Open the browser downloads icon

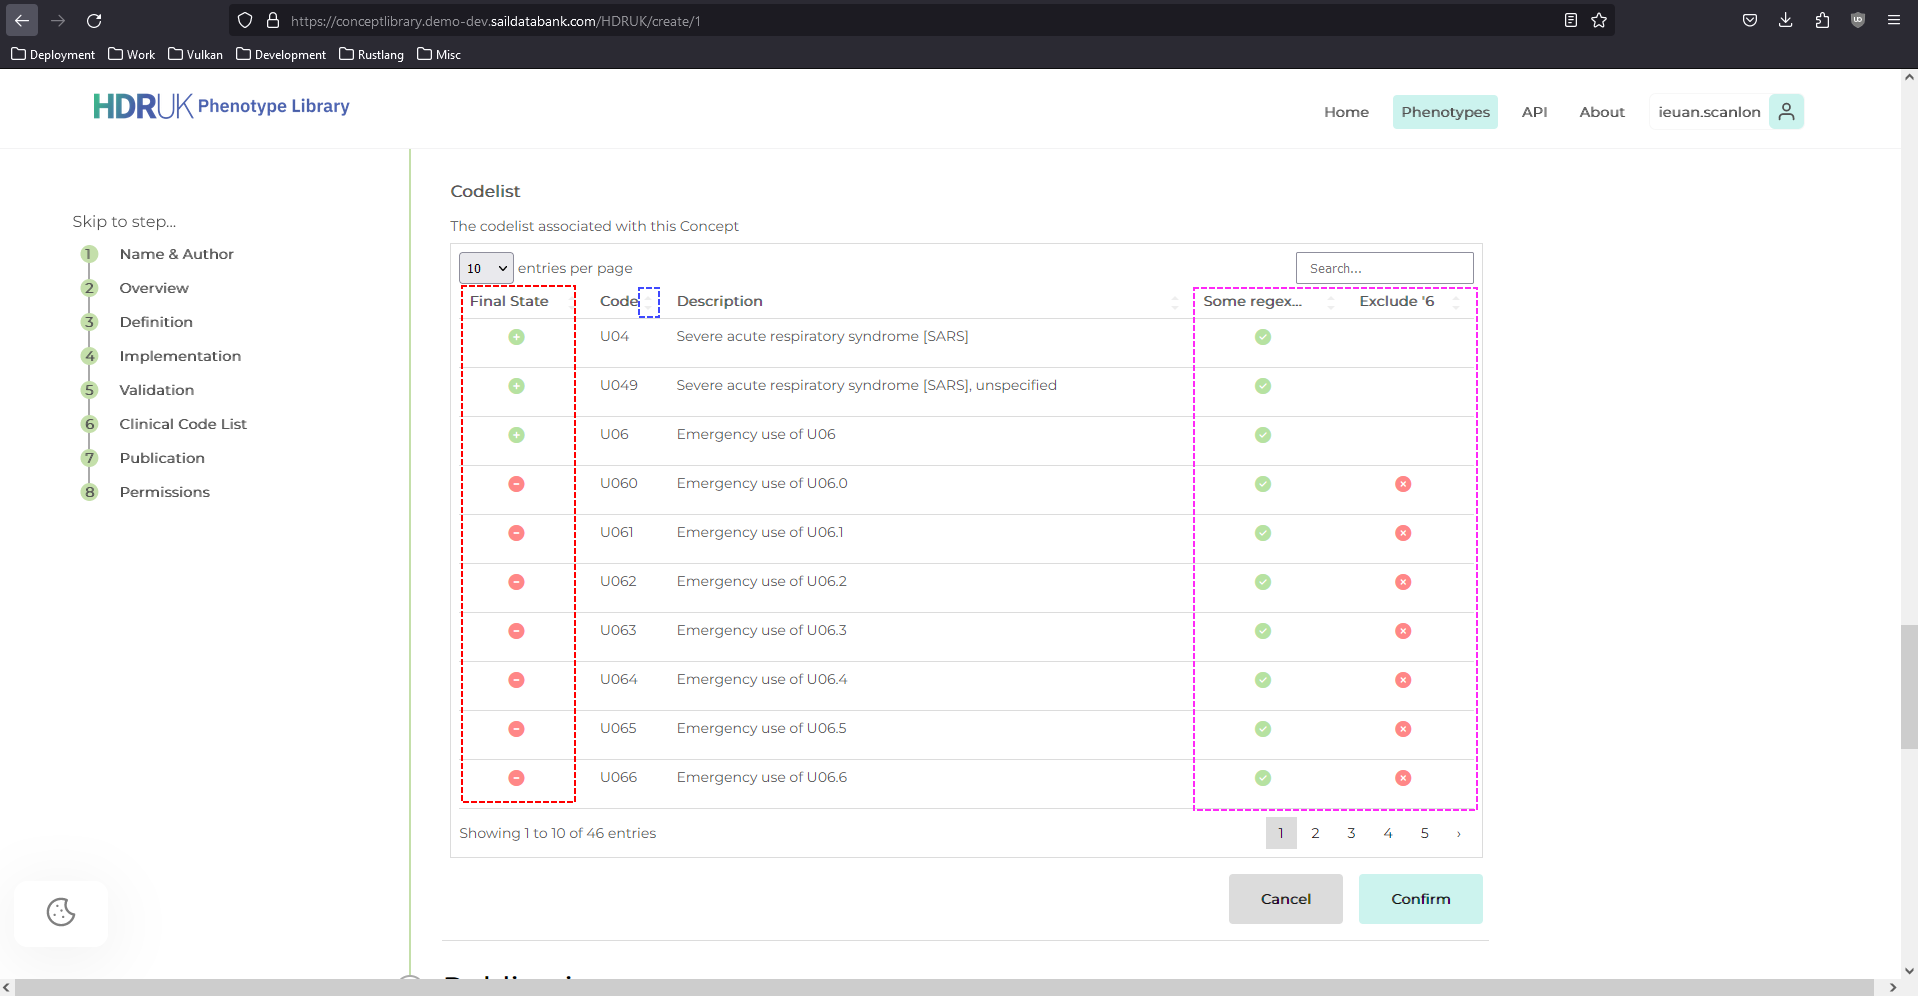pos(1786,20)
